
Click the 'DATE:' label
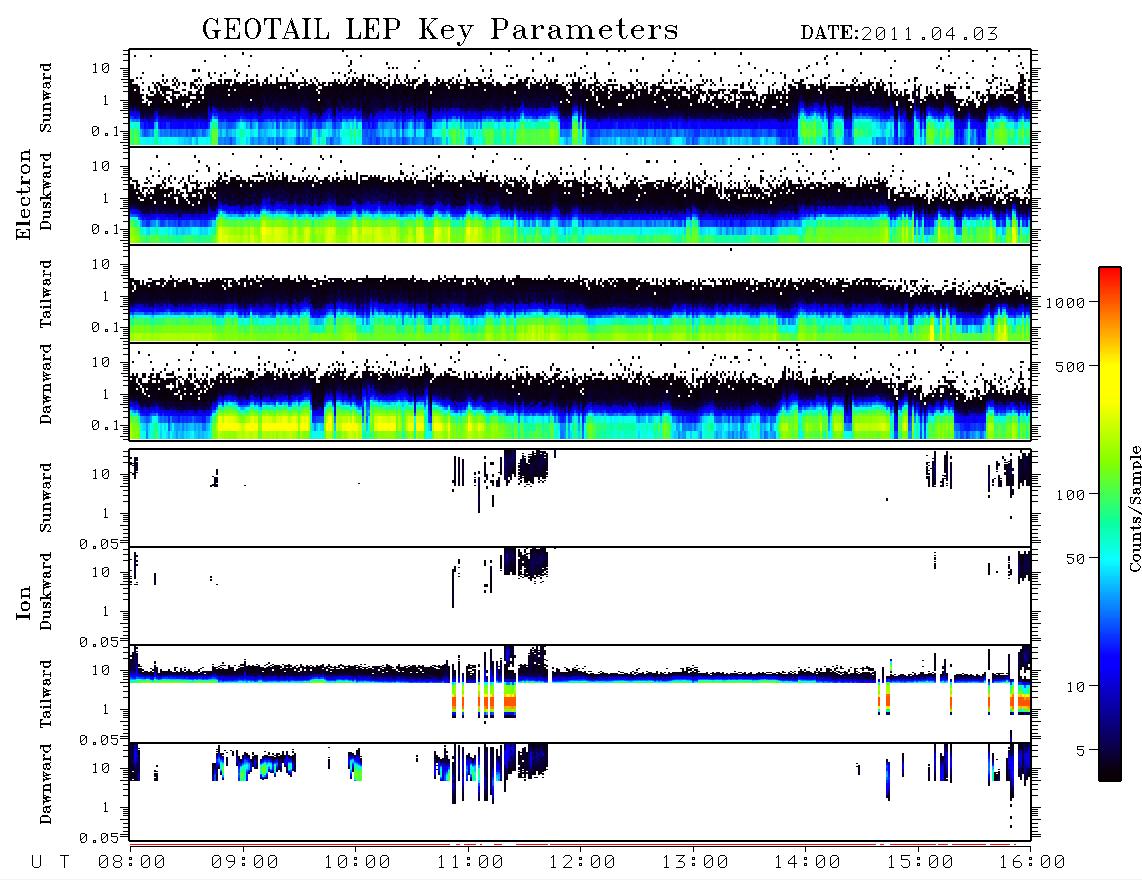coord(830,34)
